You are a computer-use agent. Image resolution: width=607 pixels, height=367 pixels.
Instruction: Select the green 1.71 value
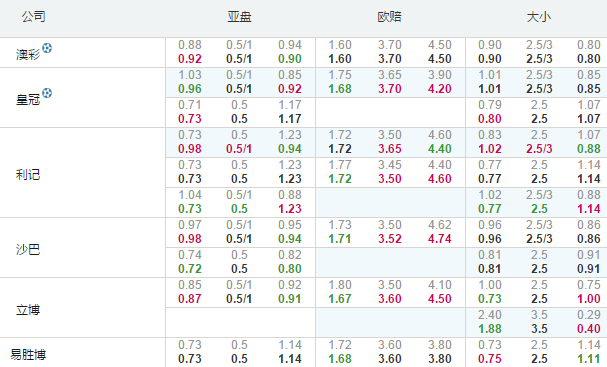tap(340, 239)
